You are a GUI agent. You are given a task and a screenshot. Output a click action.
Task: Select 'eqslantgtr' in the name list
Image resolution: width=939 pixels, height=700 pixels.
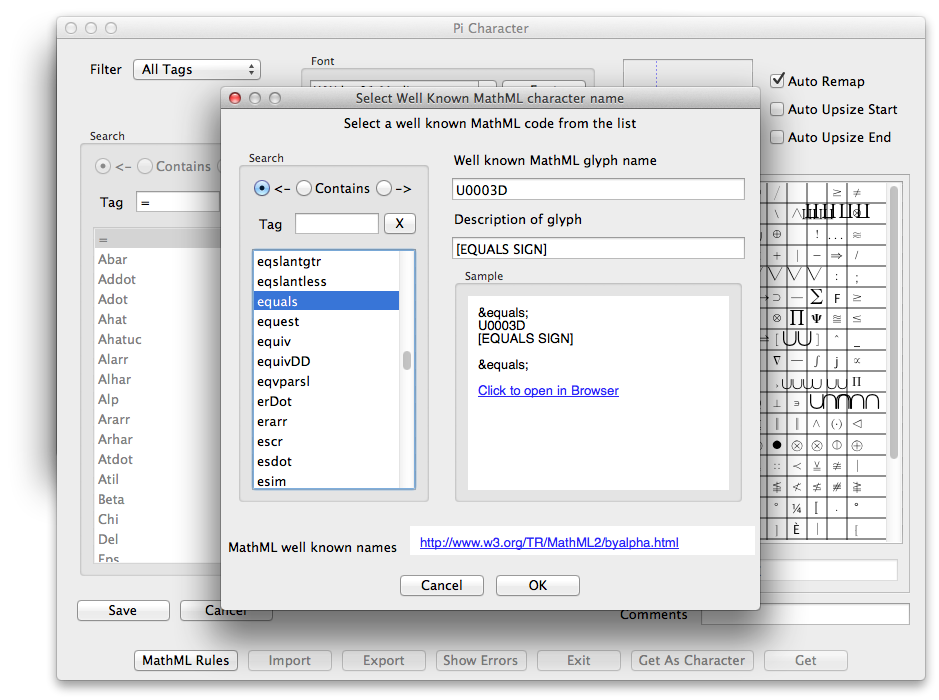[x=326, y=261]
